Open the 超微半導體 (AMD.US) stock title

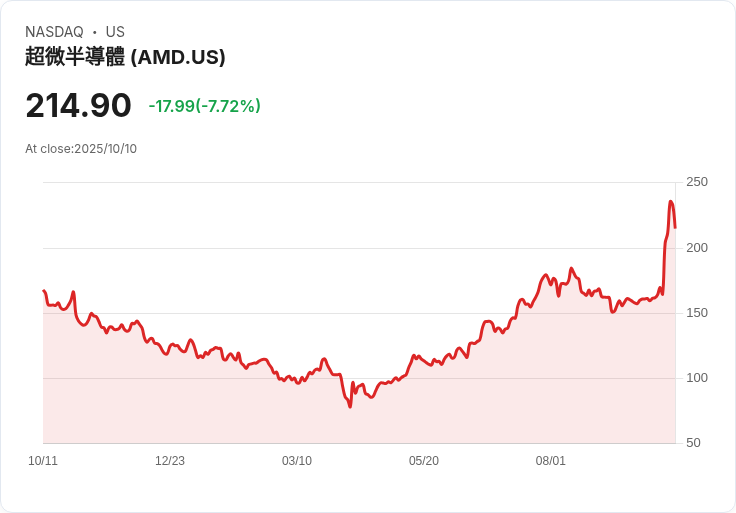coord(125,57)
